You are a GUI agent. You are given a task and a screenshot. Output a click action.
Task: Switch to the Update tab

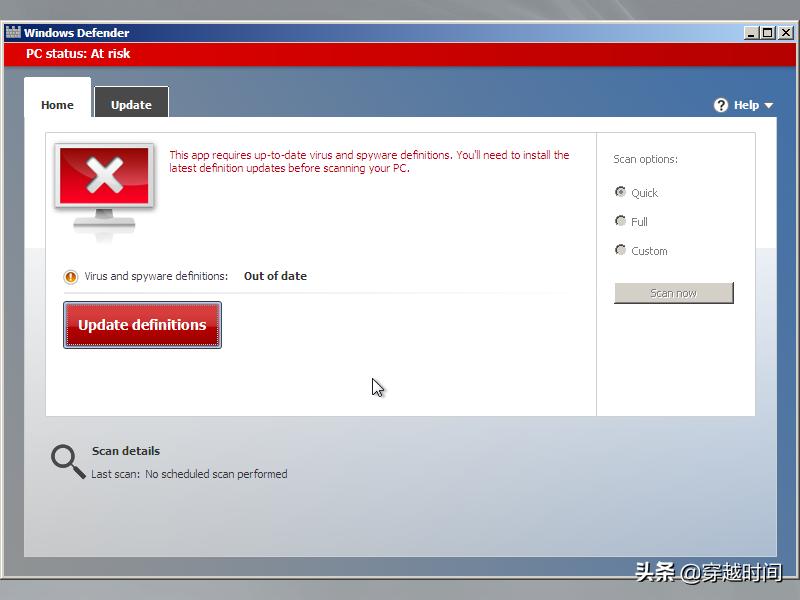click(131, 103)
